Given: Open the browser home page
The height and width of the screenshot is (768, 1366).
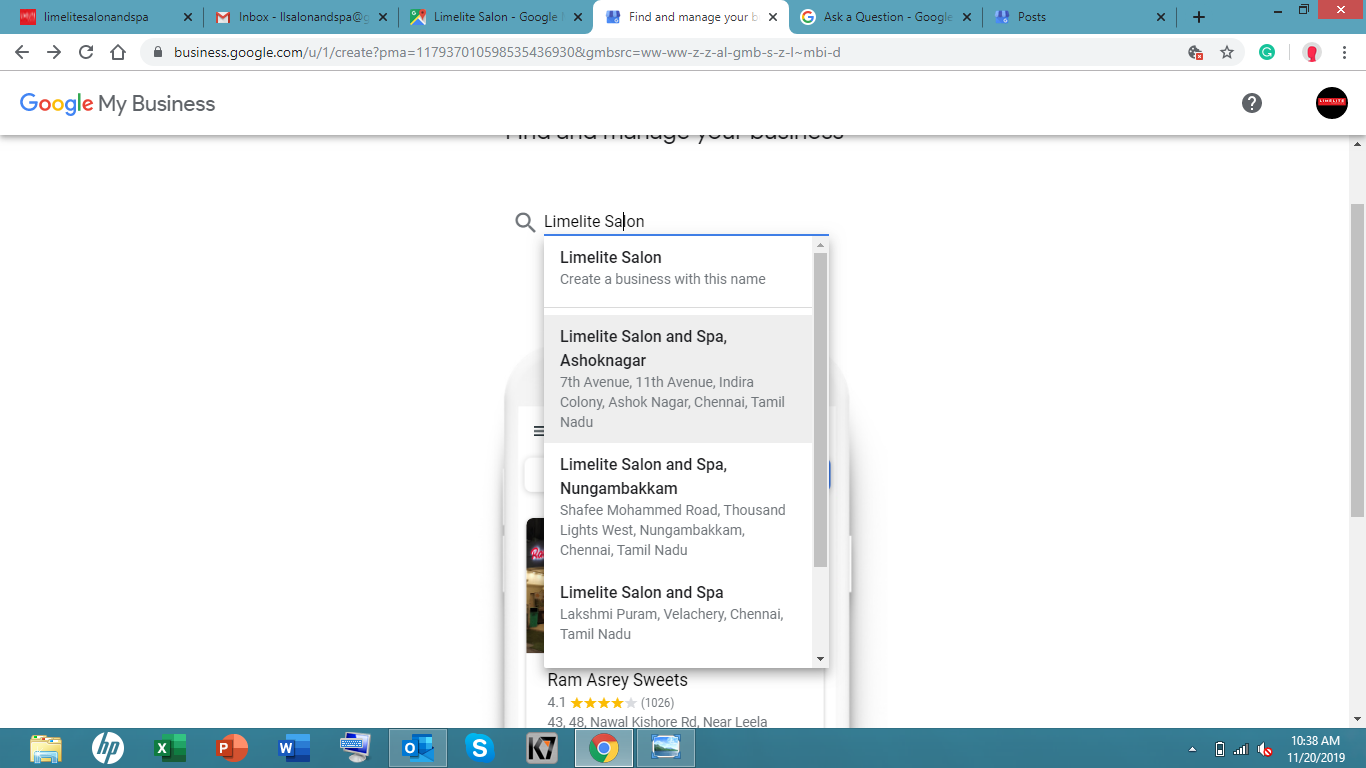Looking at the screenshot, I should 118,52.
